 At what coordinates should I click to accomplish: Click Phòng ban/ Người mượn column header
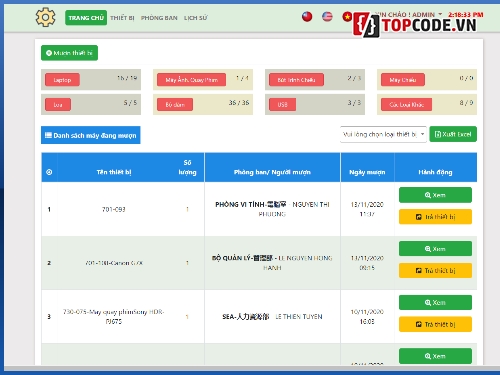(272, 172)
